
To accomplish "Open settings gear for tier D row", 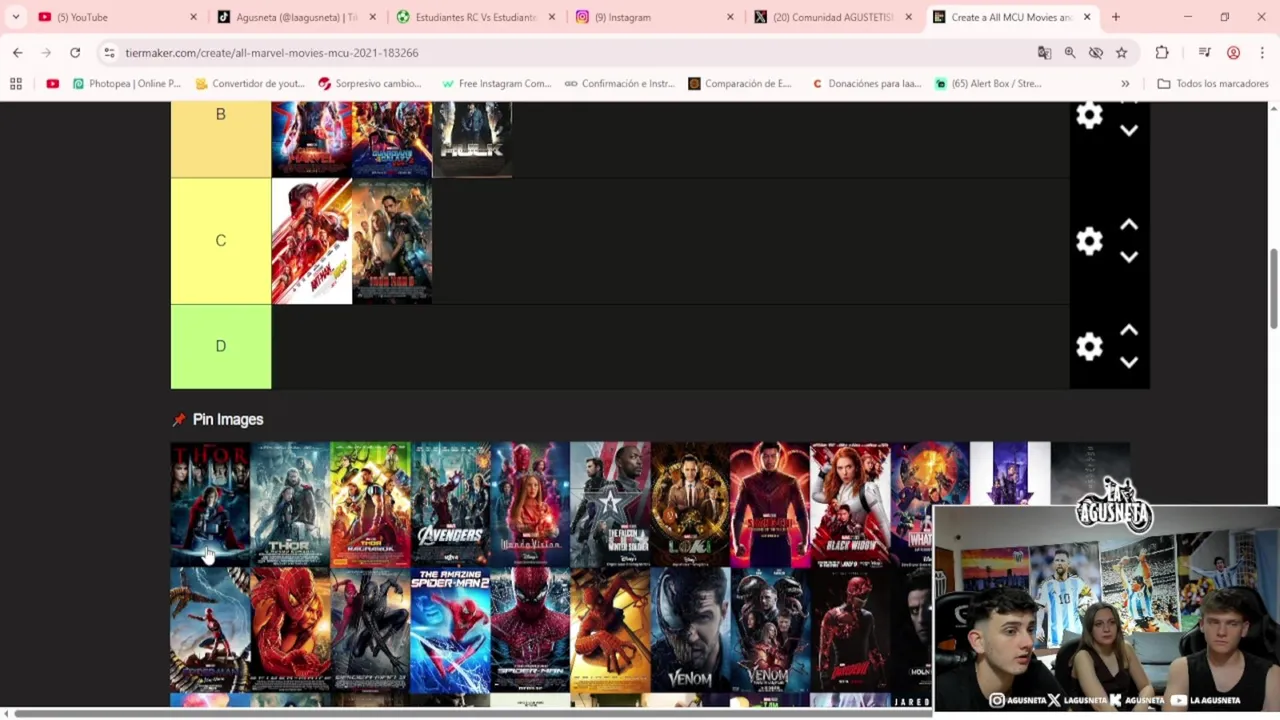I will tap(1089, 346).
